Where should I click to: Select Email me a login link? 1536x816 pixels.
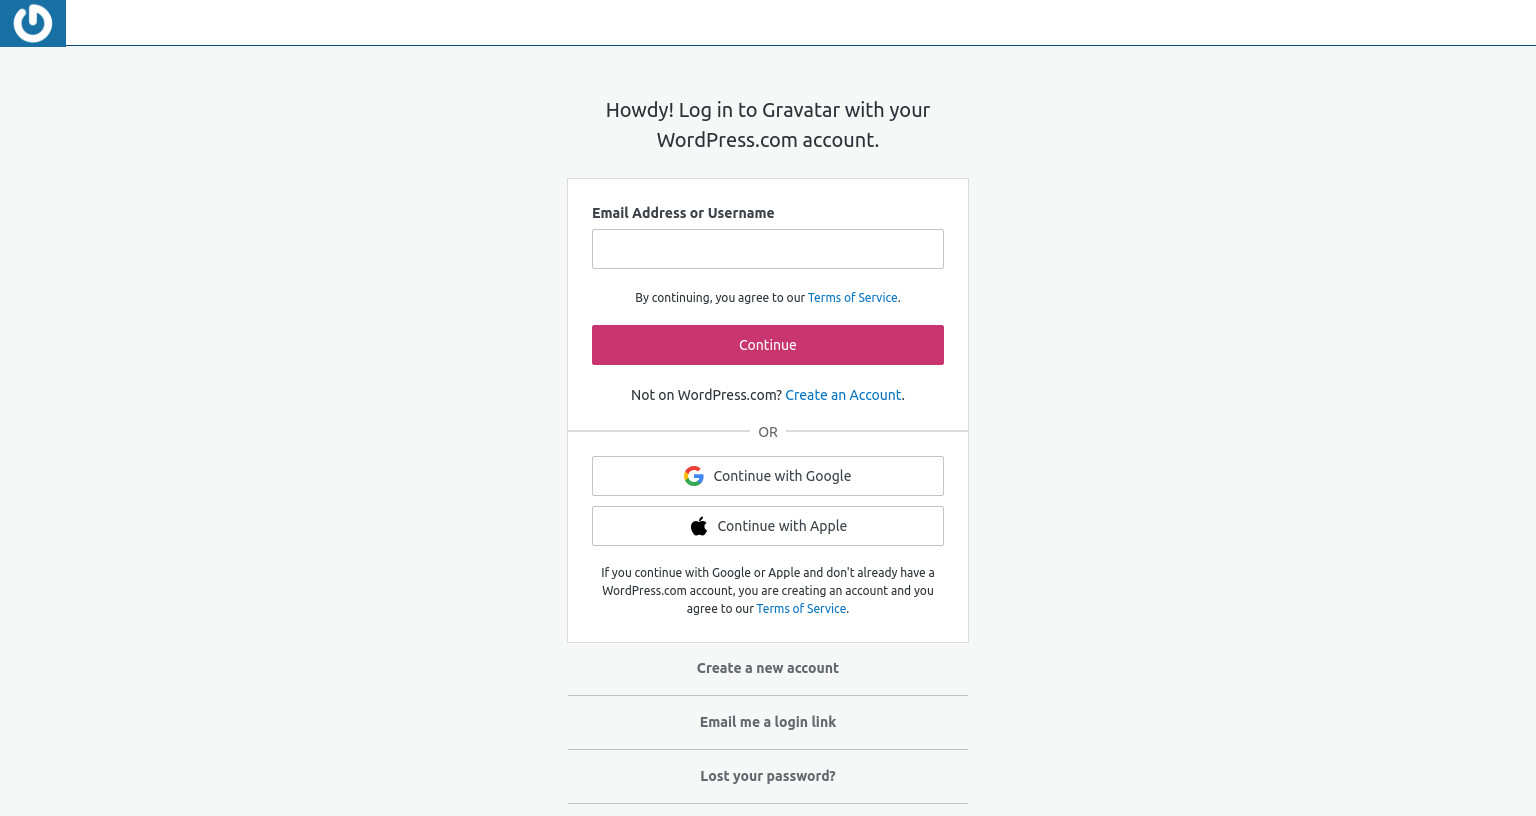768,722
